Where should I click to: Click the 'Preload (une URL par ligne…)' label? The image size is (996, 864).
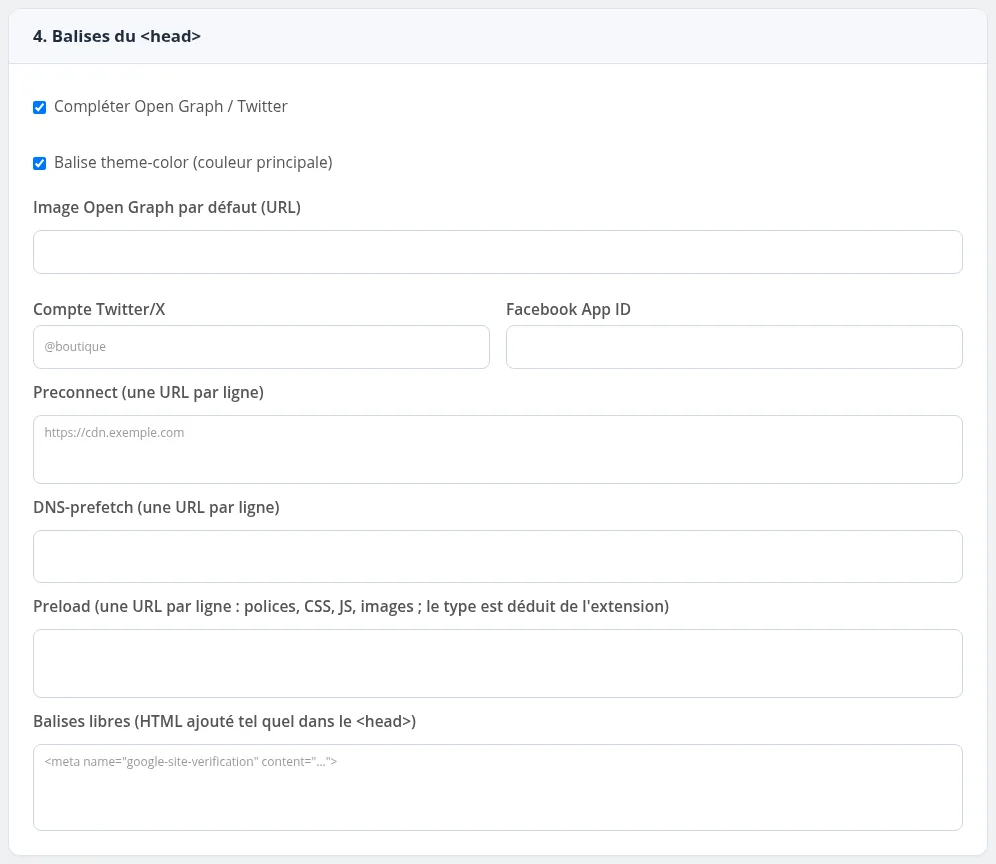coord(351,607)
